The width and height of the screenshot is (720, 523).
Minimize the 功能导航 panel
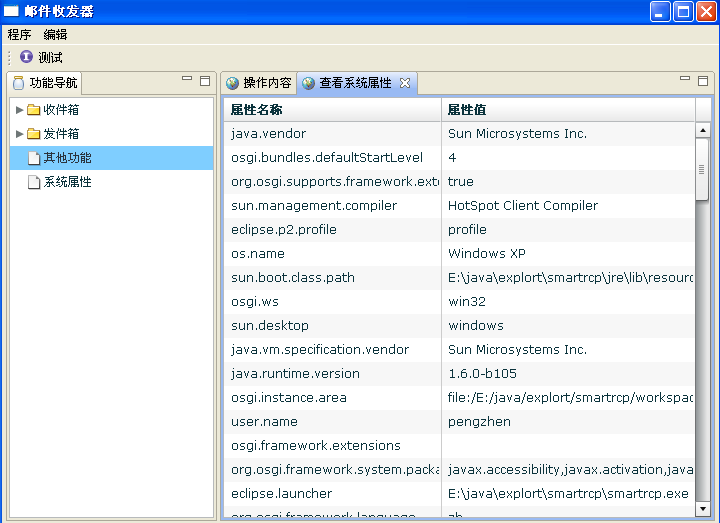coord(187,79)
